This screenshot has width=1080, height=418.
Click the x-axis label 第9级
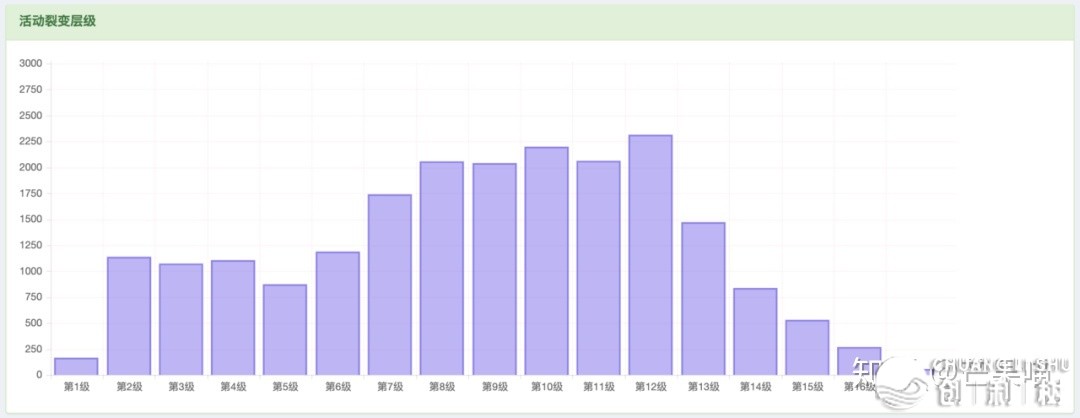pyautogui.click(x=495, y=387)
